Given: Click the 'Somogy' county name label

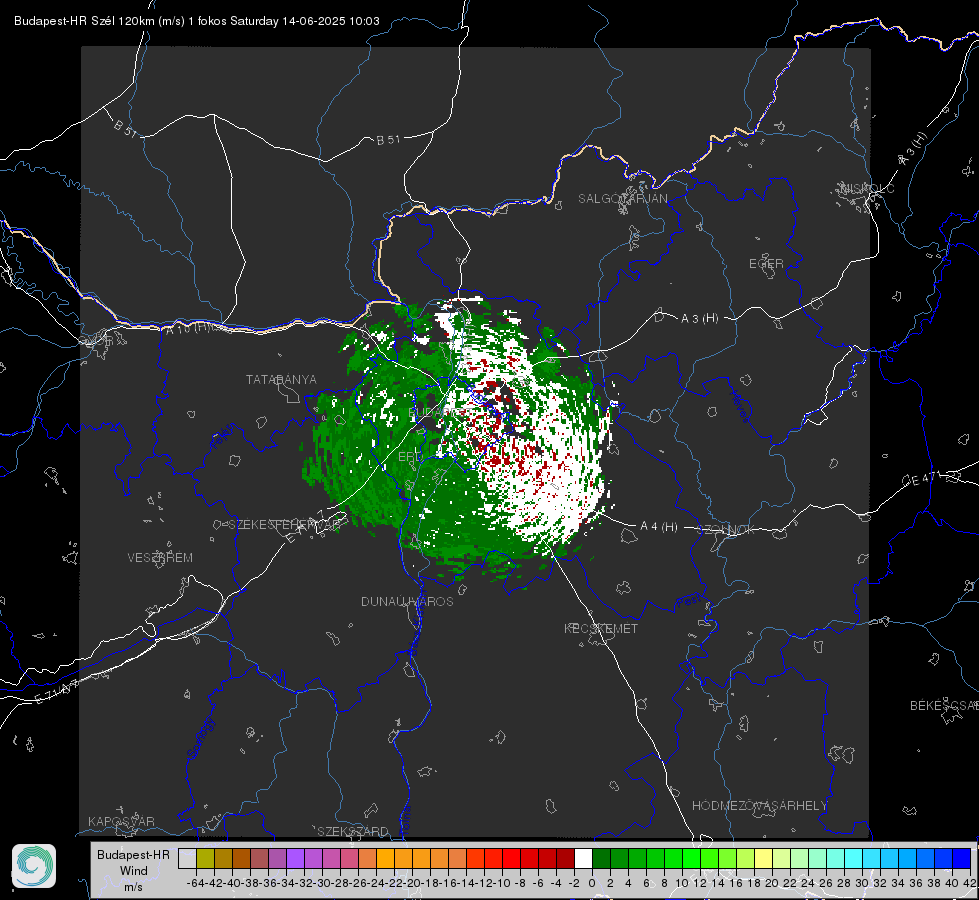Looking at the screenshot, I should click(201, 738).
